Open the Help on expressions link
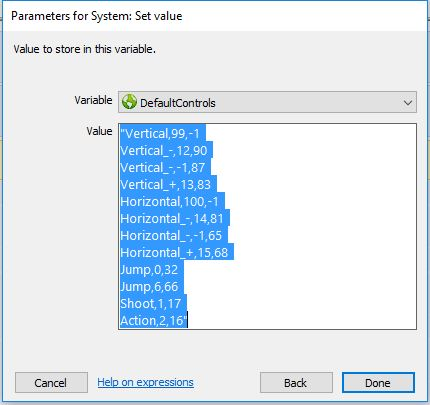The height and width of the screenshot is (405, 430). 145,382
